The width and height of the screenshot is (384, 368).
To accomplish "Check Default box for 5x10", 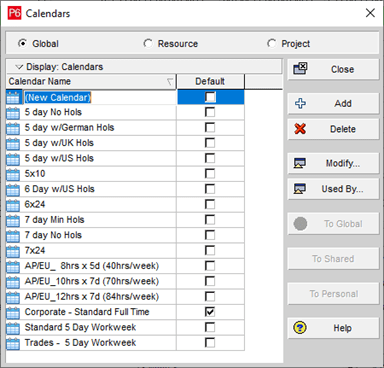I will 210,173.
